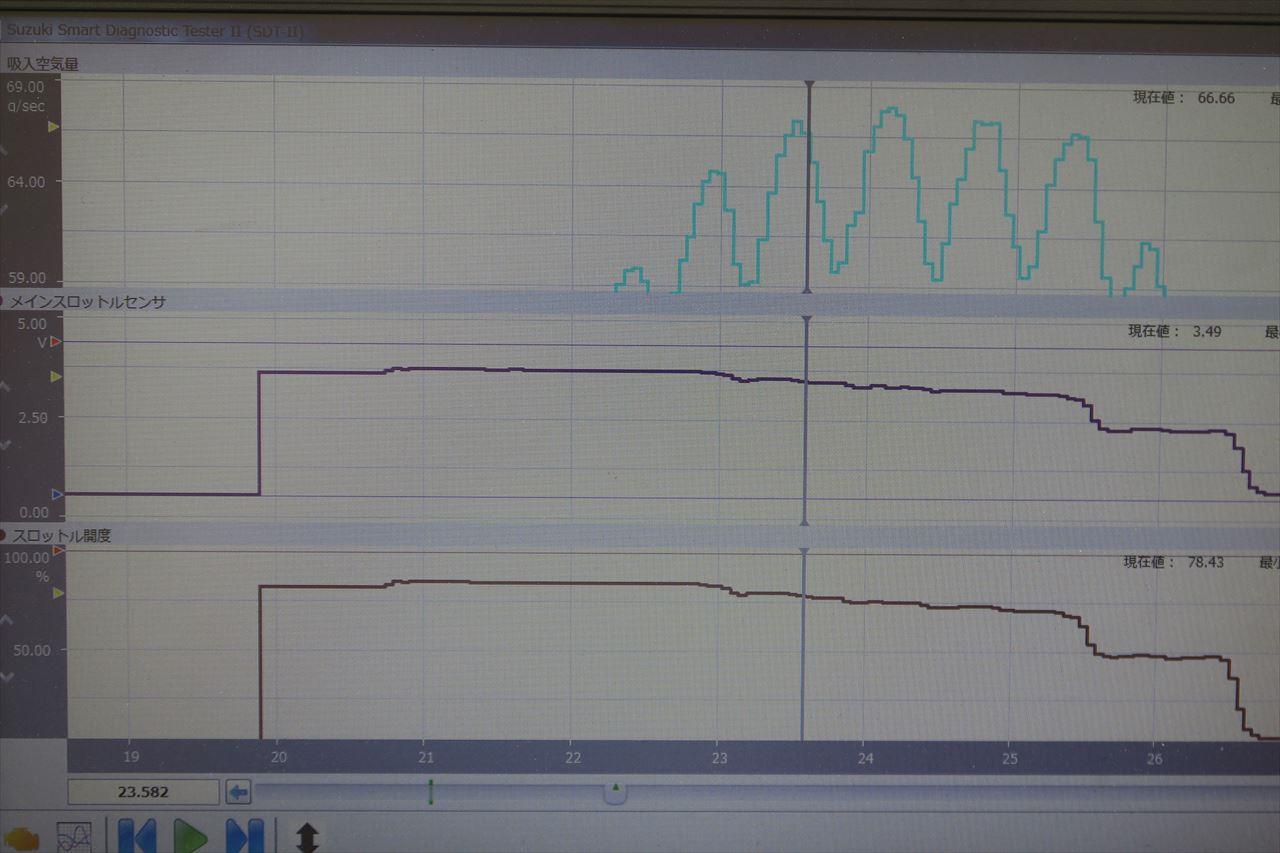1280x853 pixels.
Task: Click the blue lower-limit marker on throttle sensor axis
Action: tap(56, 494)
